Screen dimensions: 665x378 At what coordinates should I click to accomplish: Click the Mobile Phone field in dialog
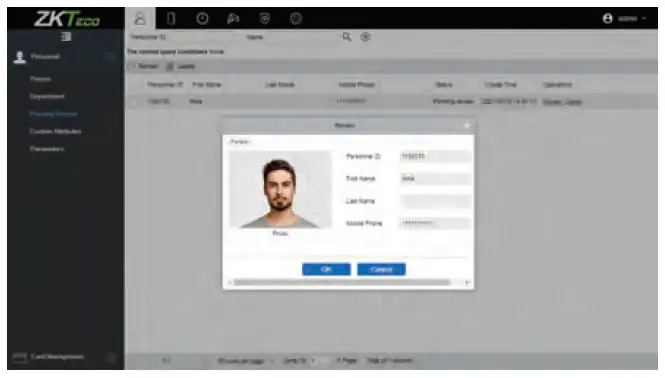tap(435, 223)
